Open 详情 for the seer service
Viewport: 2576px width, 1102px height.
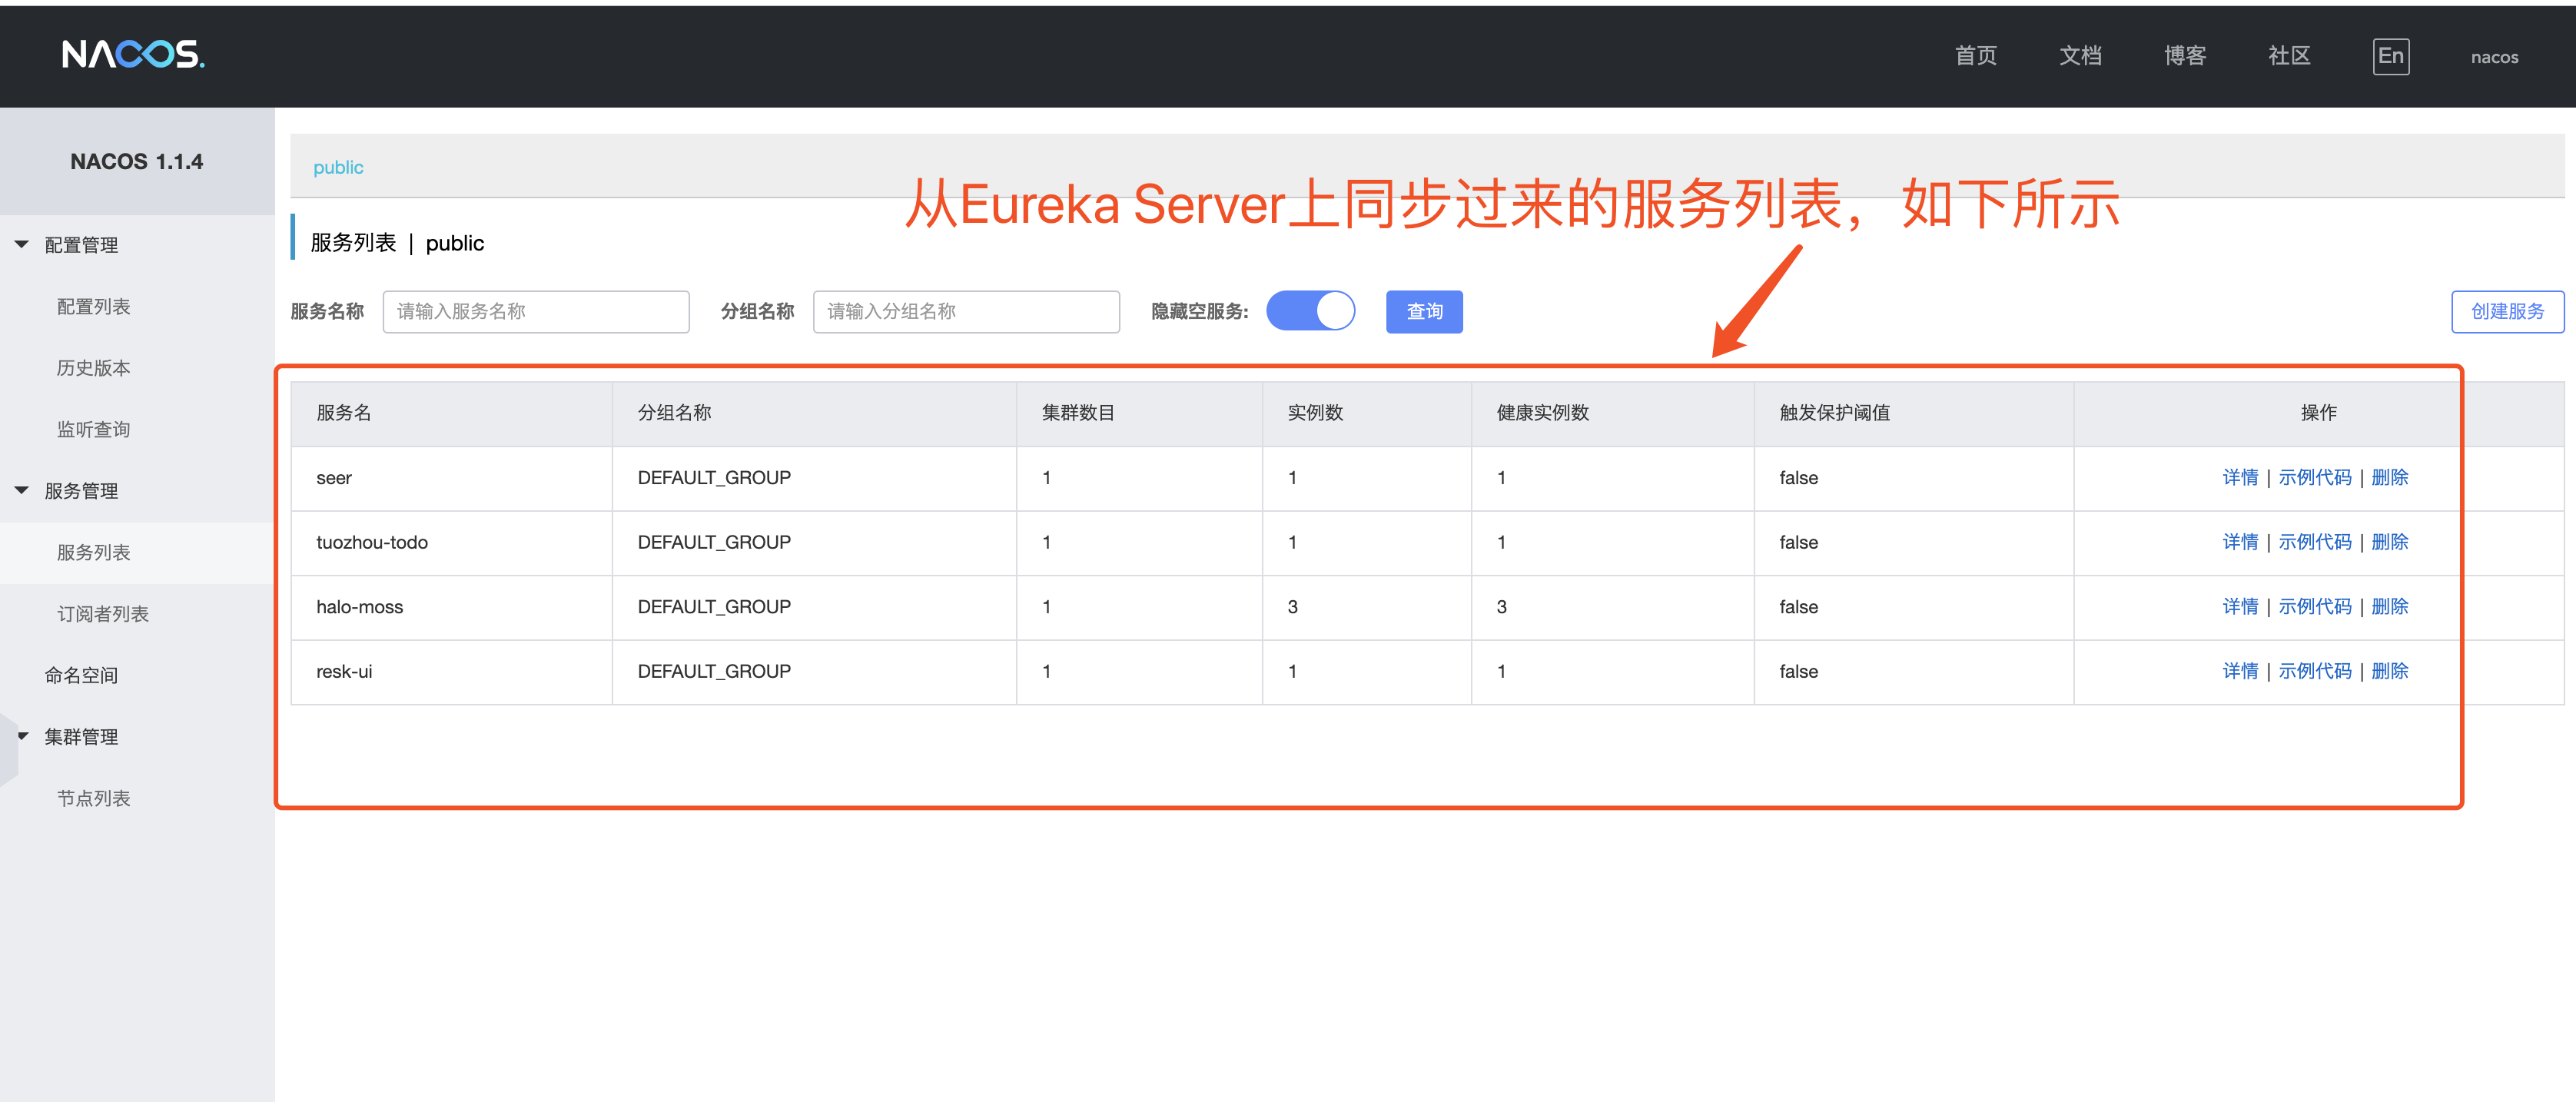(2240, 478)
